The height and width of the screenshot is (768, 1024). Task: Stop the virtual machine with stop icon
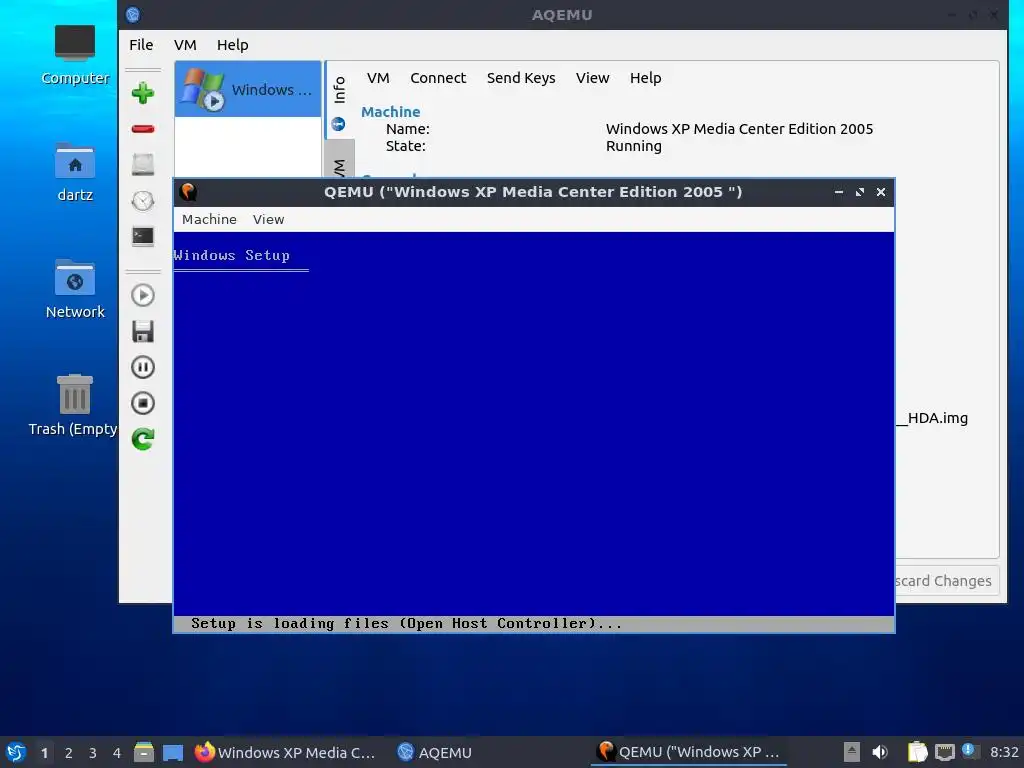[x=142, y=403]
